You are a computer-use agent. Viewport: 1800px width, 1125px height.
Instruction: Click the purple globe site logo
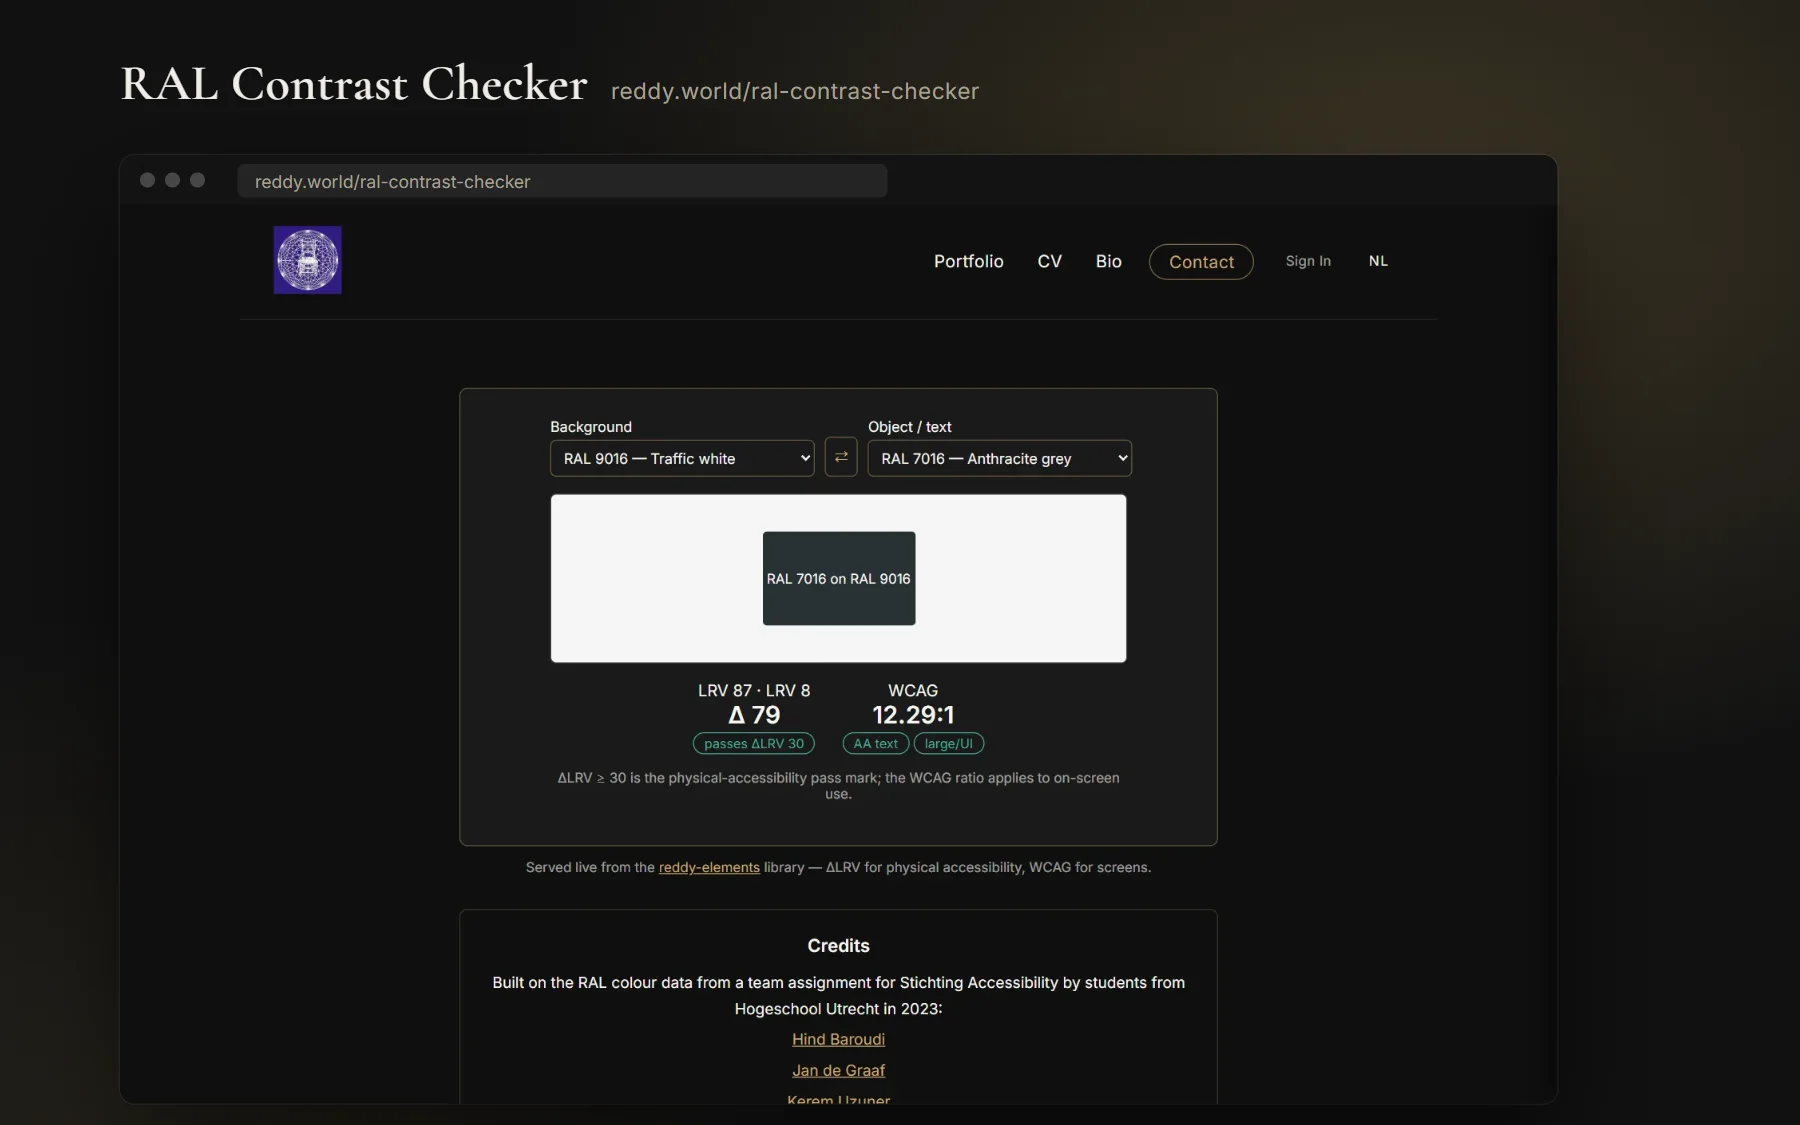307,260
